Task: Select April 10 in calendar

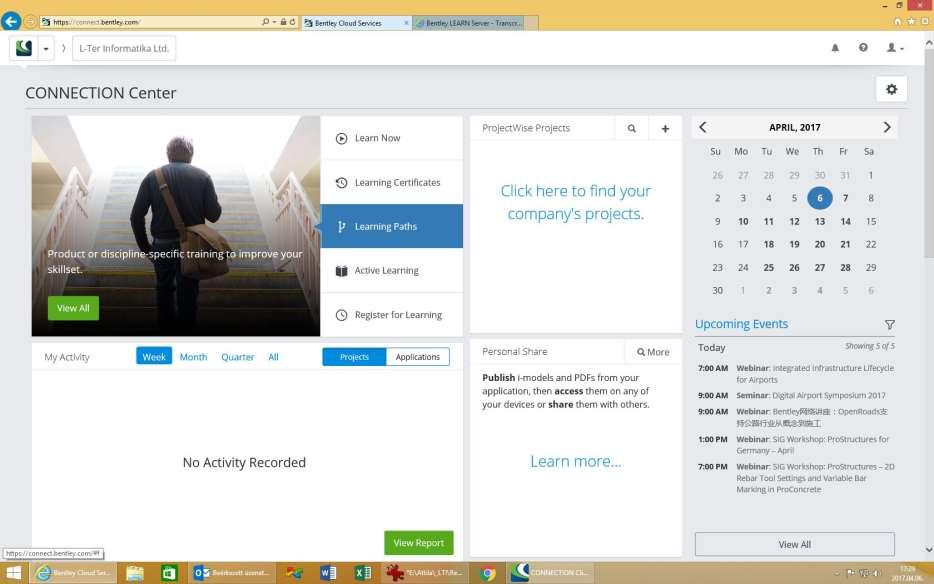Action: [743, 221]
